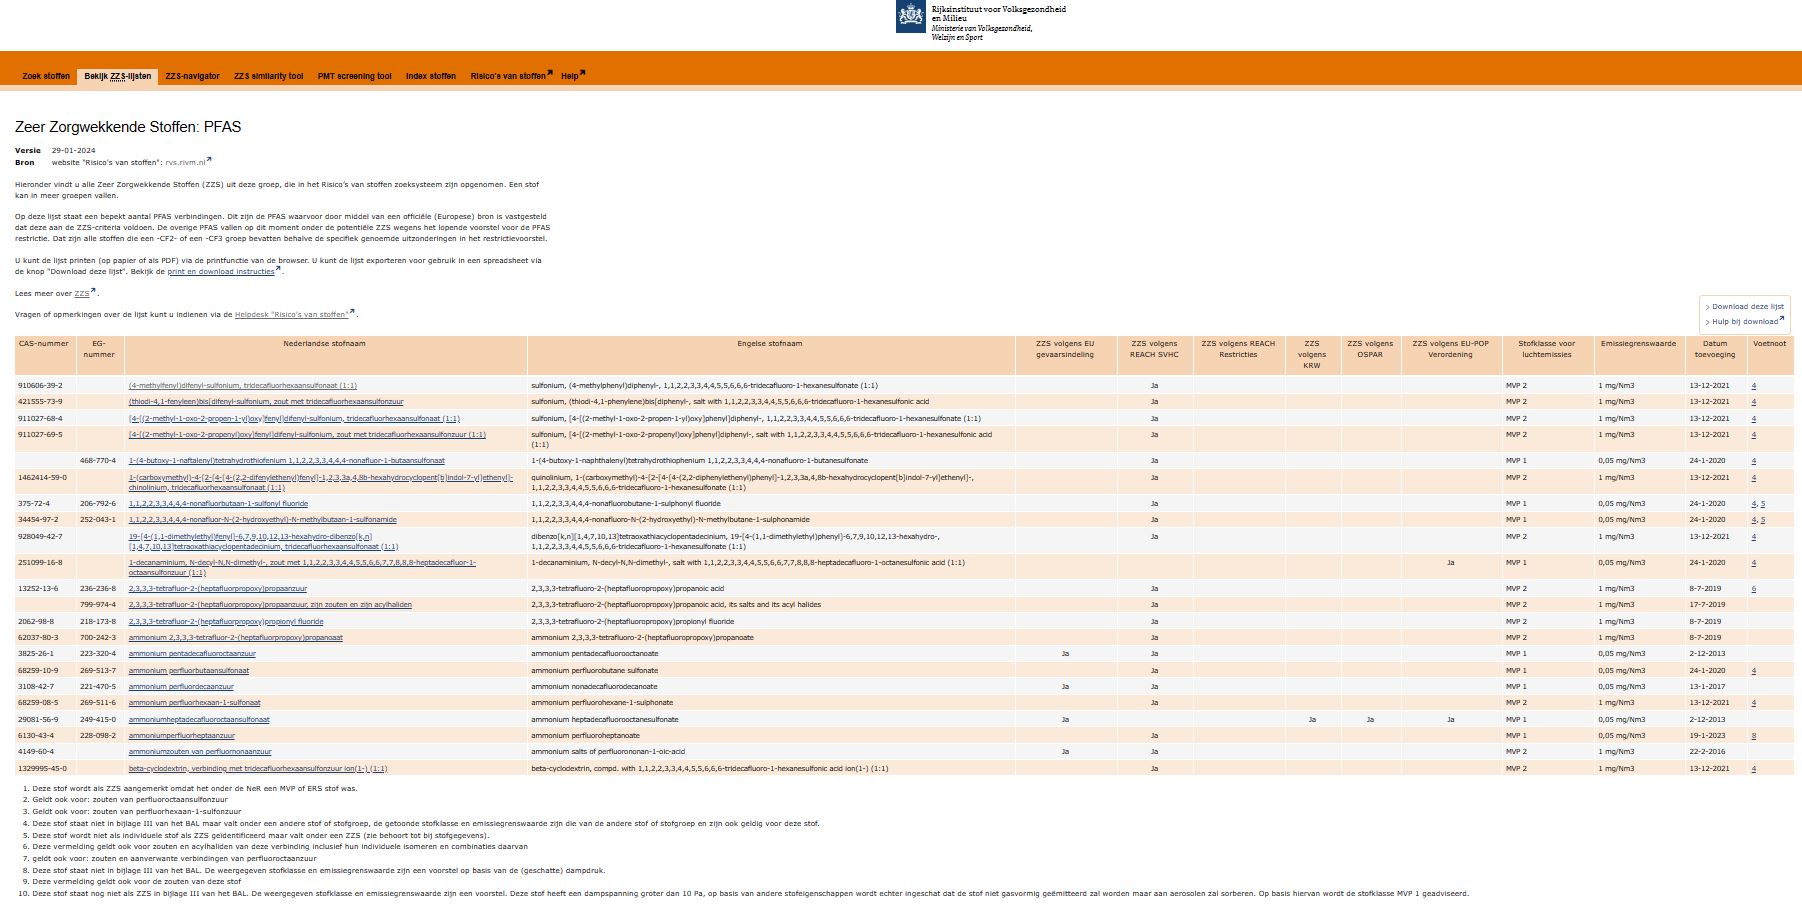This screenshot has width=1802, height=915.
Task: Click external-link arrow beside Risico's van stoffen tab
Action: click(x=549, y=73)
